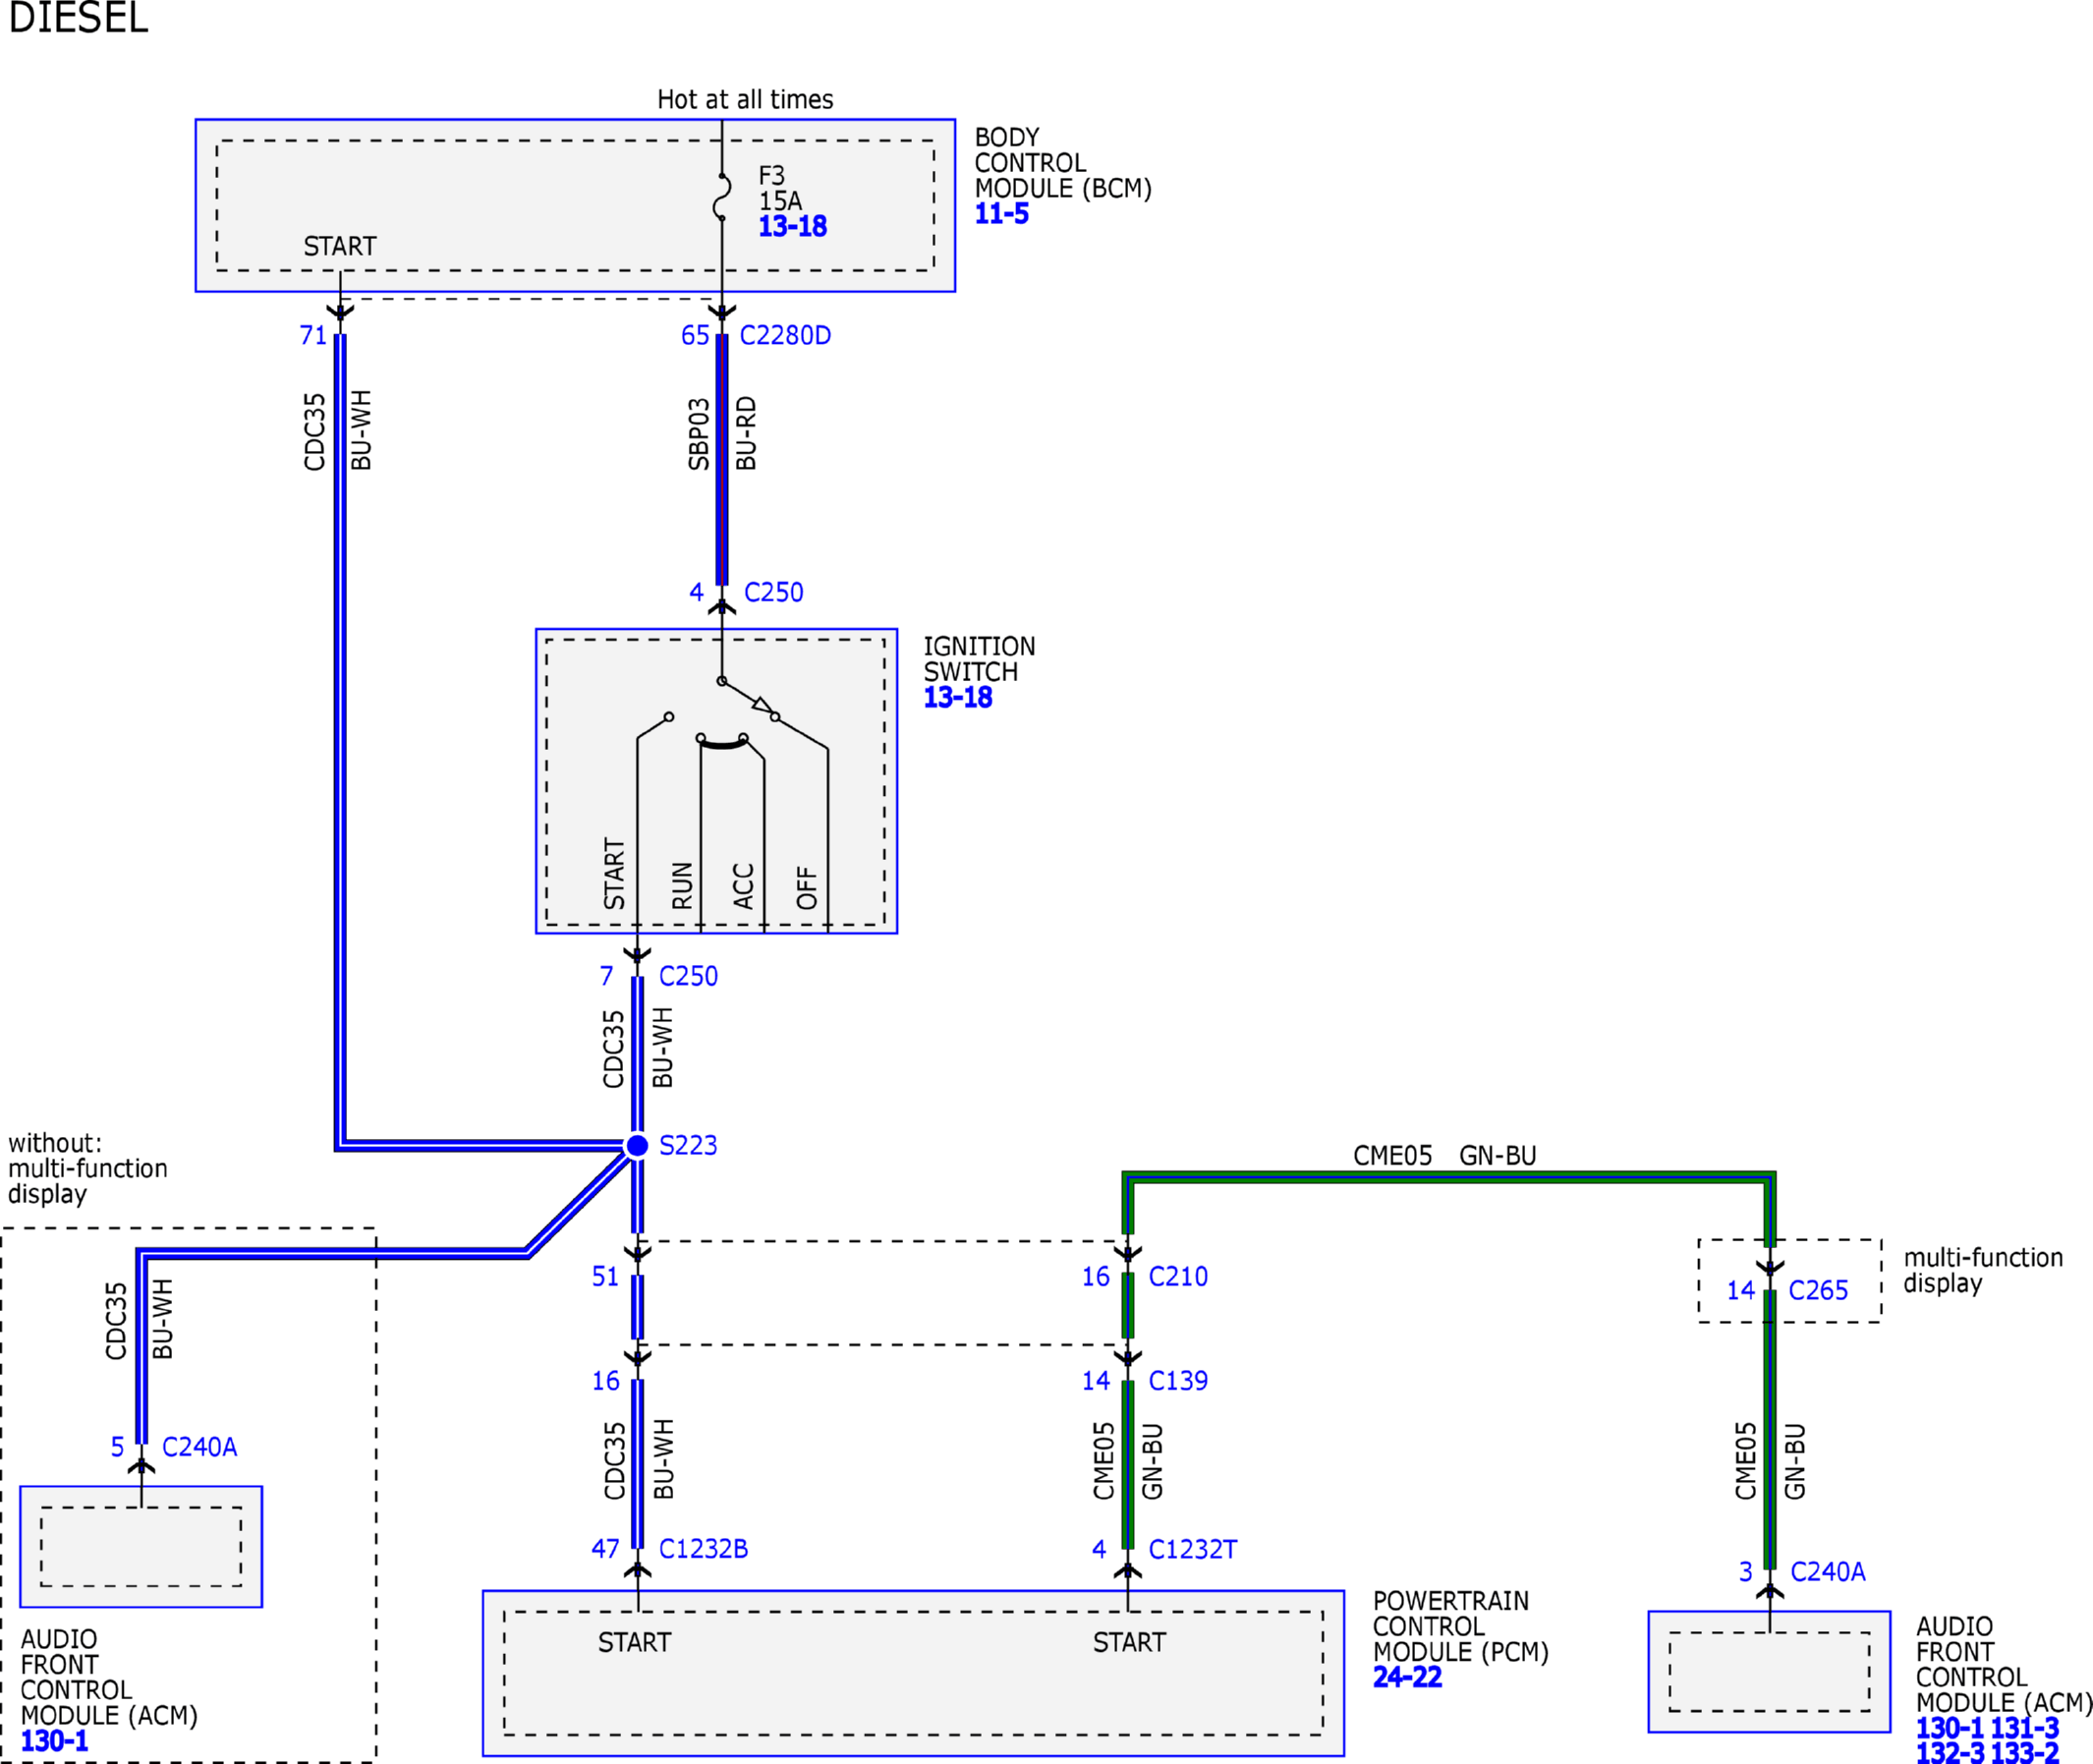Open the 24-22 reference under Powertrain Control Module
The height and width of the screenshot is (1764, 2093).
(x=1407, y=1677)
